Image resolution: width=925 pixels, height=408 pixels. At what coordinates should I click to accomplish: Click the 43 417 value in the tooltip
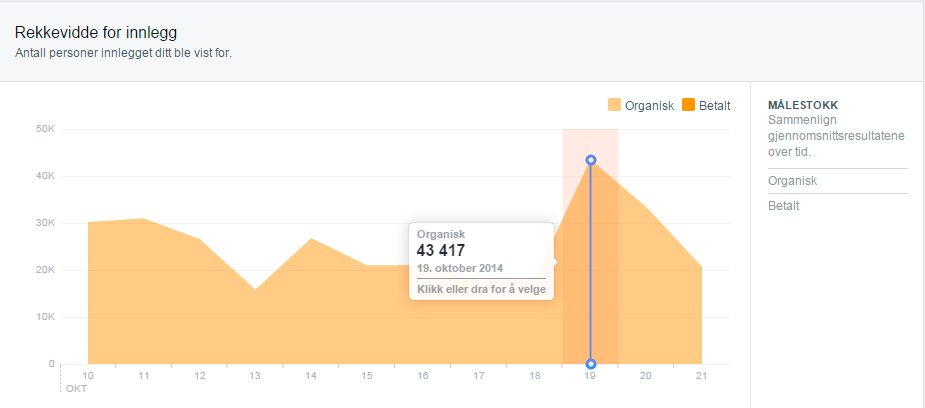click(x=442, y=251)
